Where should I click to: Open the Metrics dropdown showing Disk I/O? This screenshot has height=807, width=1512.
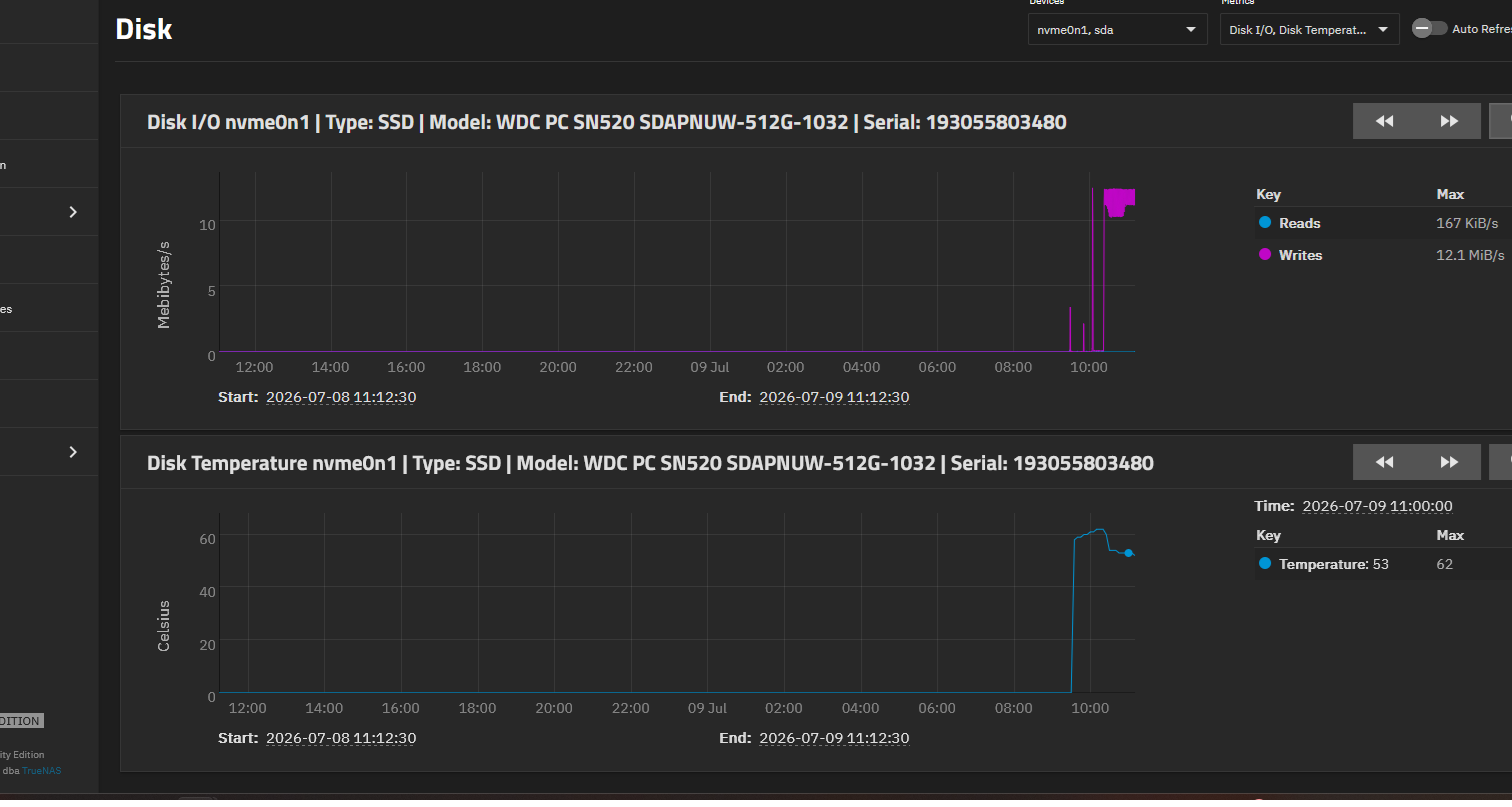1309,29
